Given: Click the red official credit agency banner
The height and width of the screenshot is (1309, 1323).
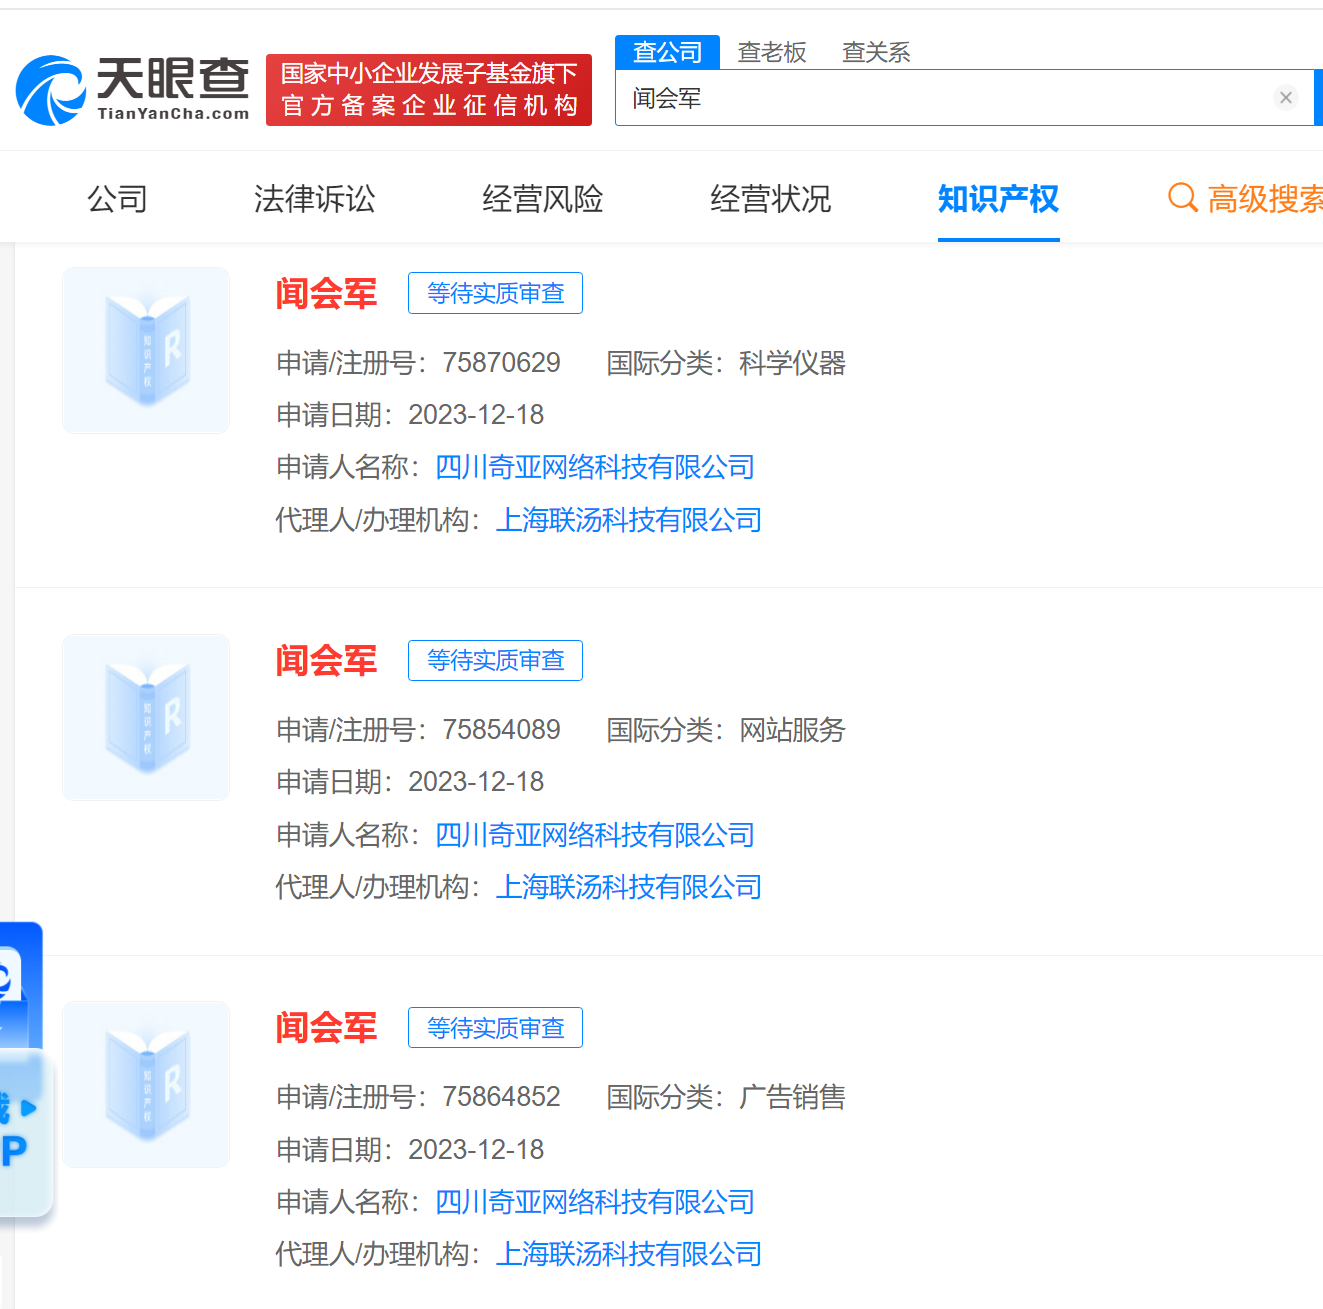Looking at the screenshot, I should [429, 90].
